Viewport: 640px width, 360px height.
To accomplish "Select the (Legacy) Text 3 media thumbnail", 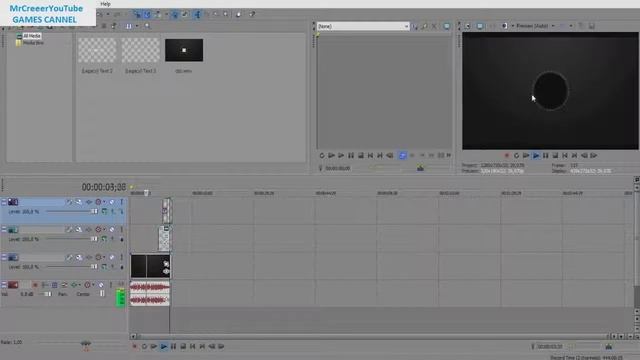I will (x=140, y=50).
